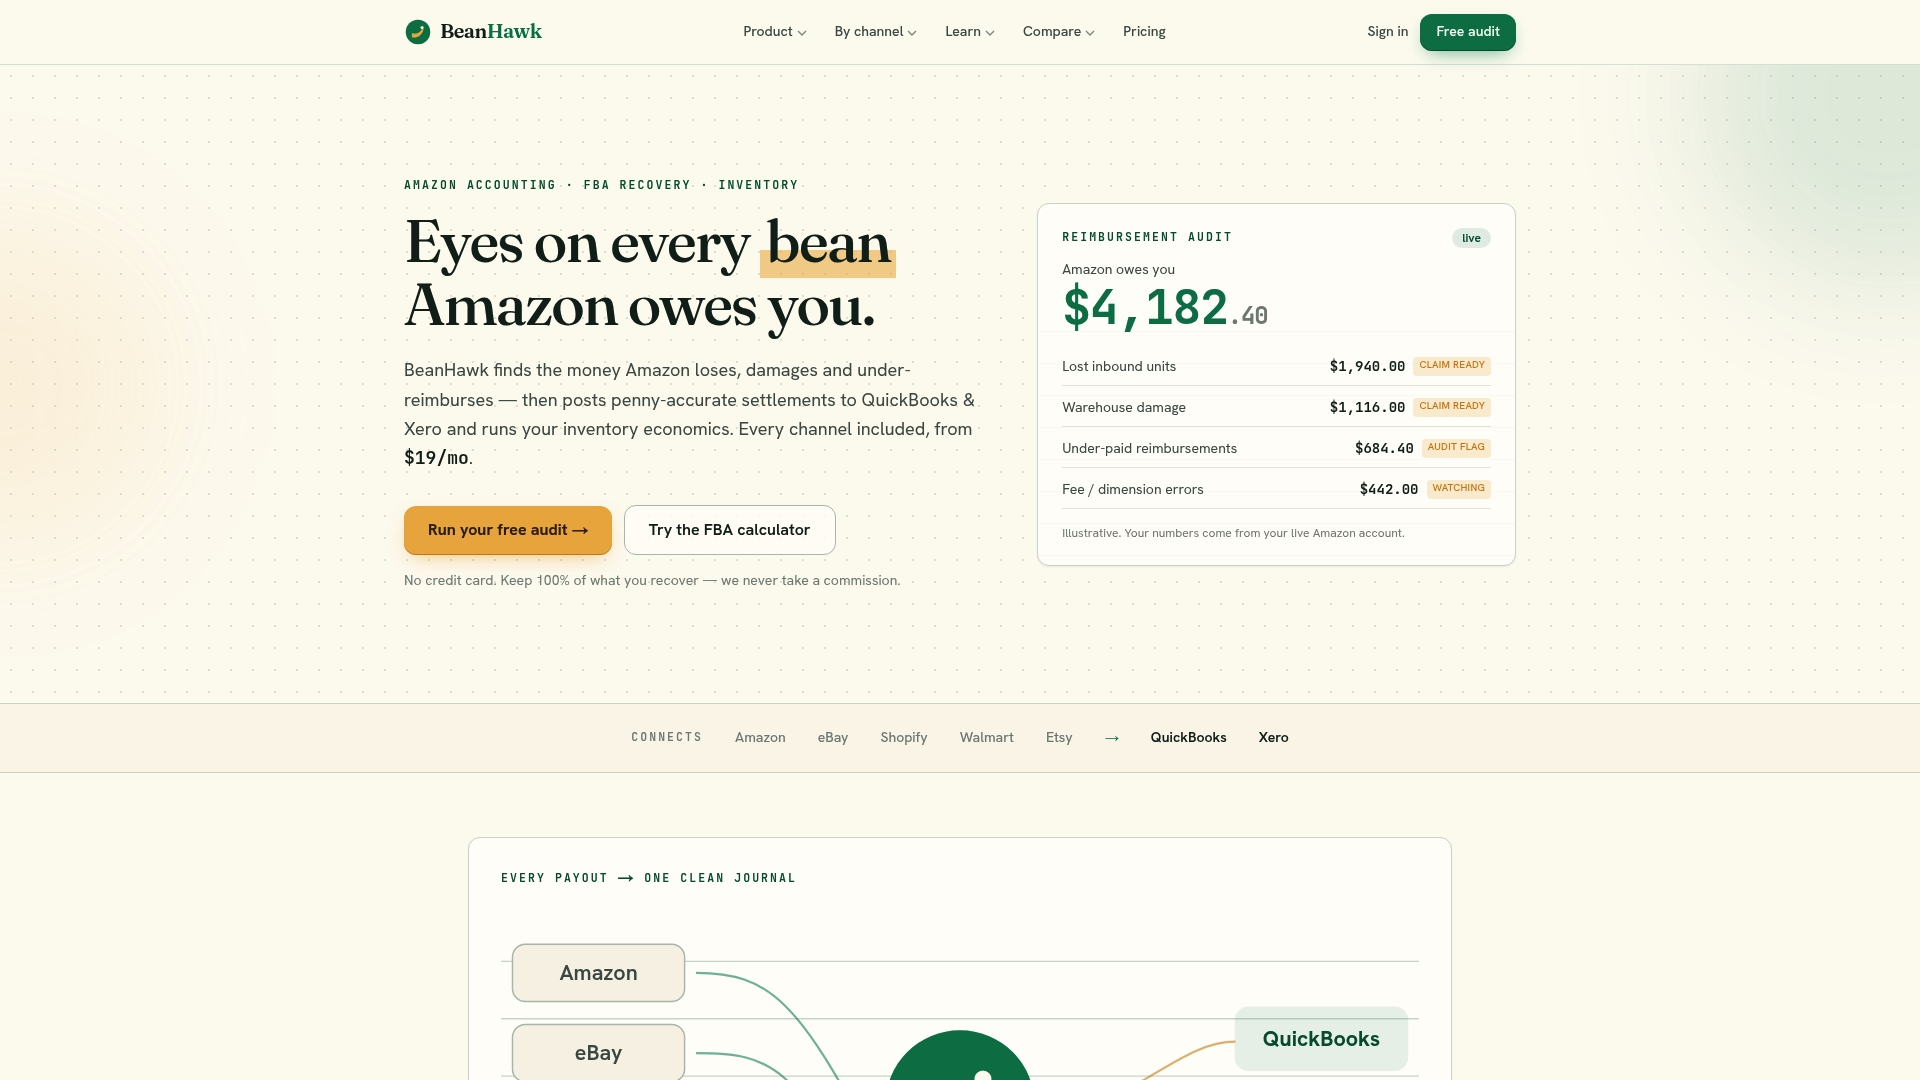Click the green Free audit button
This screenshot has width=1920, height=1080.
(x=1467, y=32)
